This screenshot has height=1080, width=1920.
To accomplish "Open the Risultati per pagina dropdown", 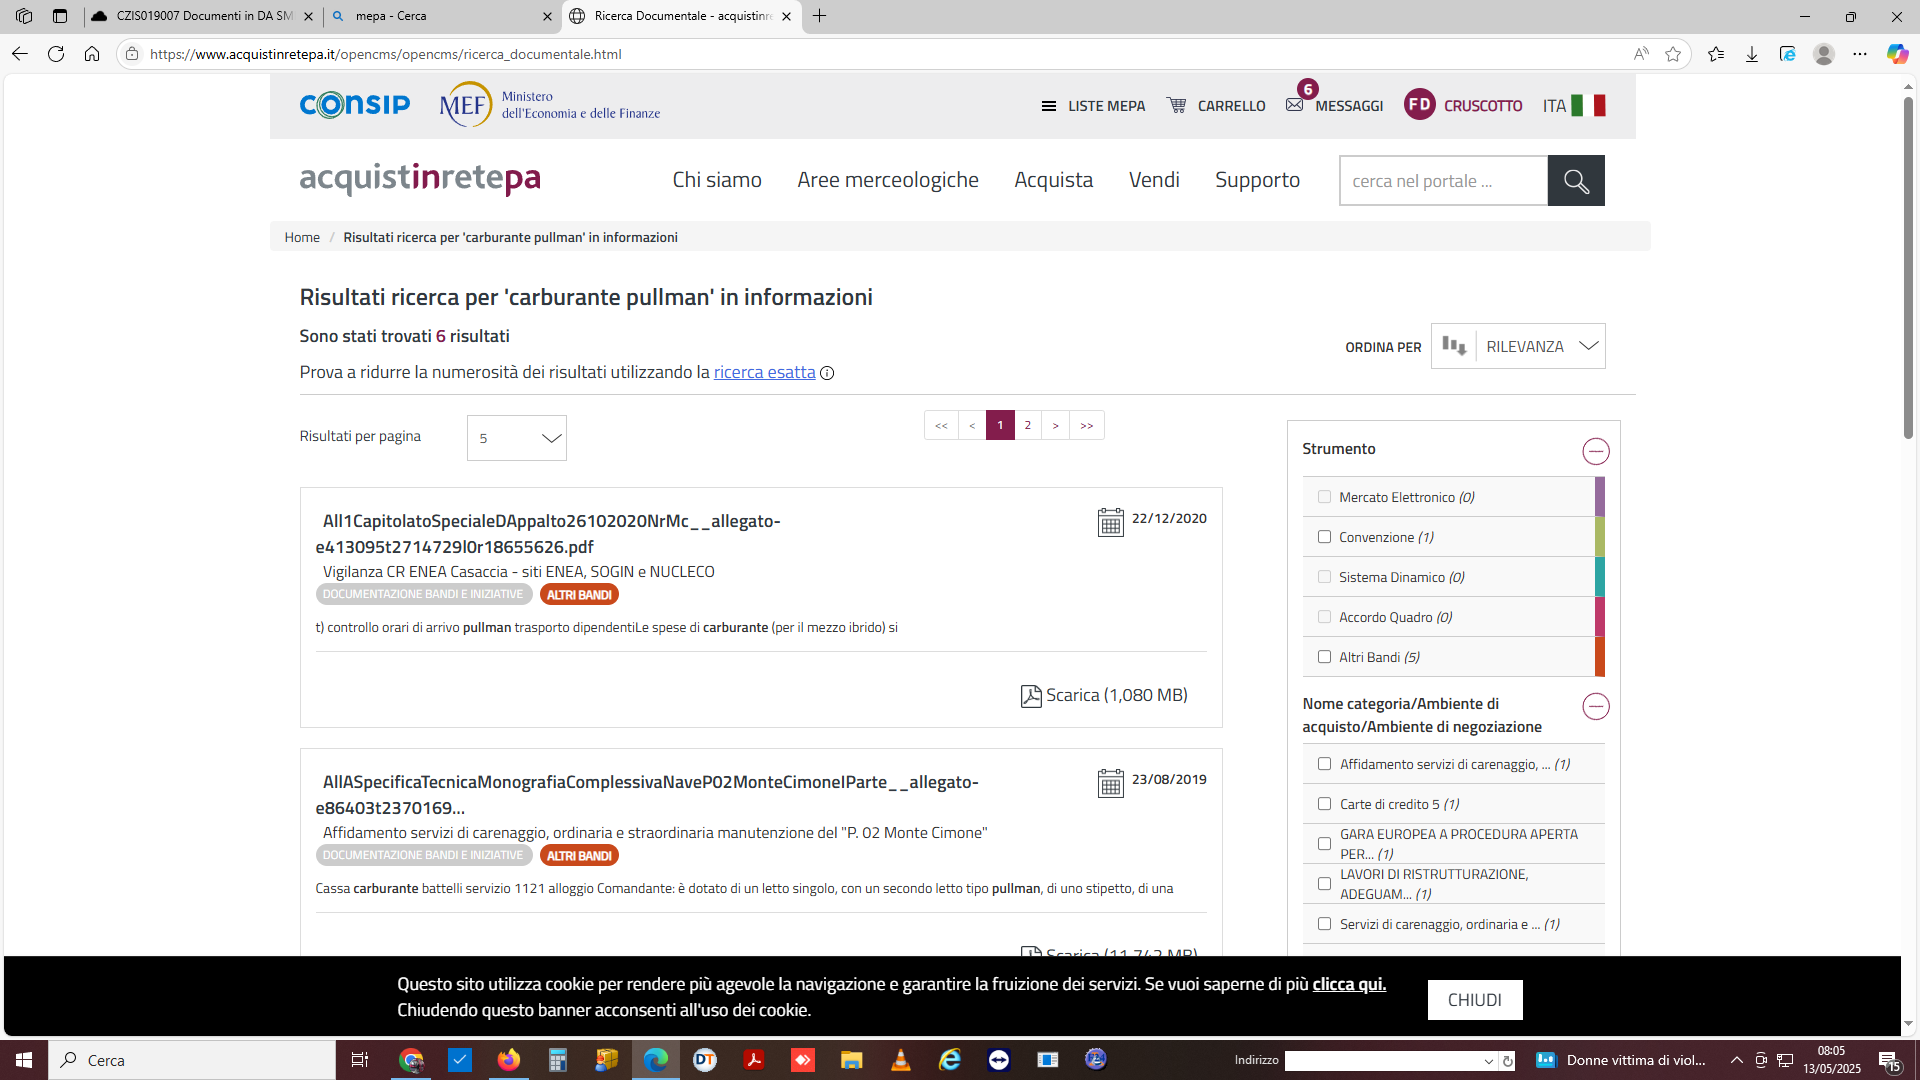I will [516, 438].
